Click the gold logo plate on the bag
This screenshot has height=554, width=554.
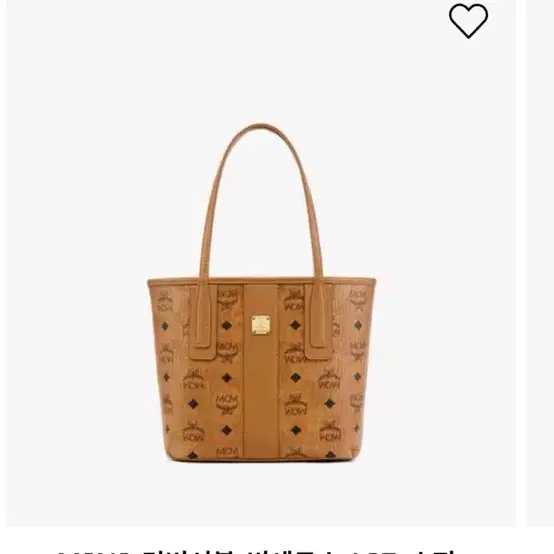click(261, 325)
